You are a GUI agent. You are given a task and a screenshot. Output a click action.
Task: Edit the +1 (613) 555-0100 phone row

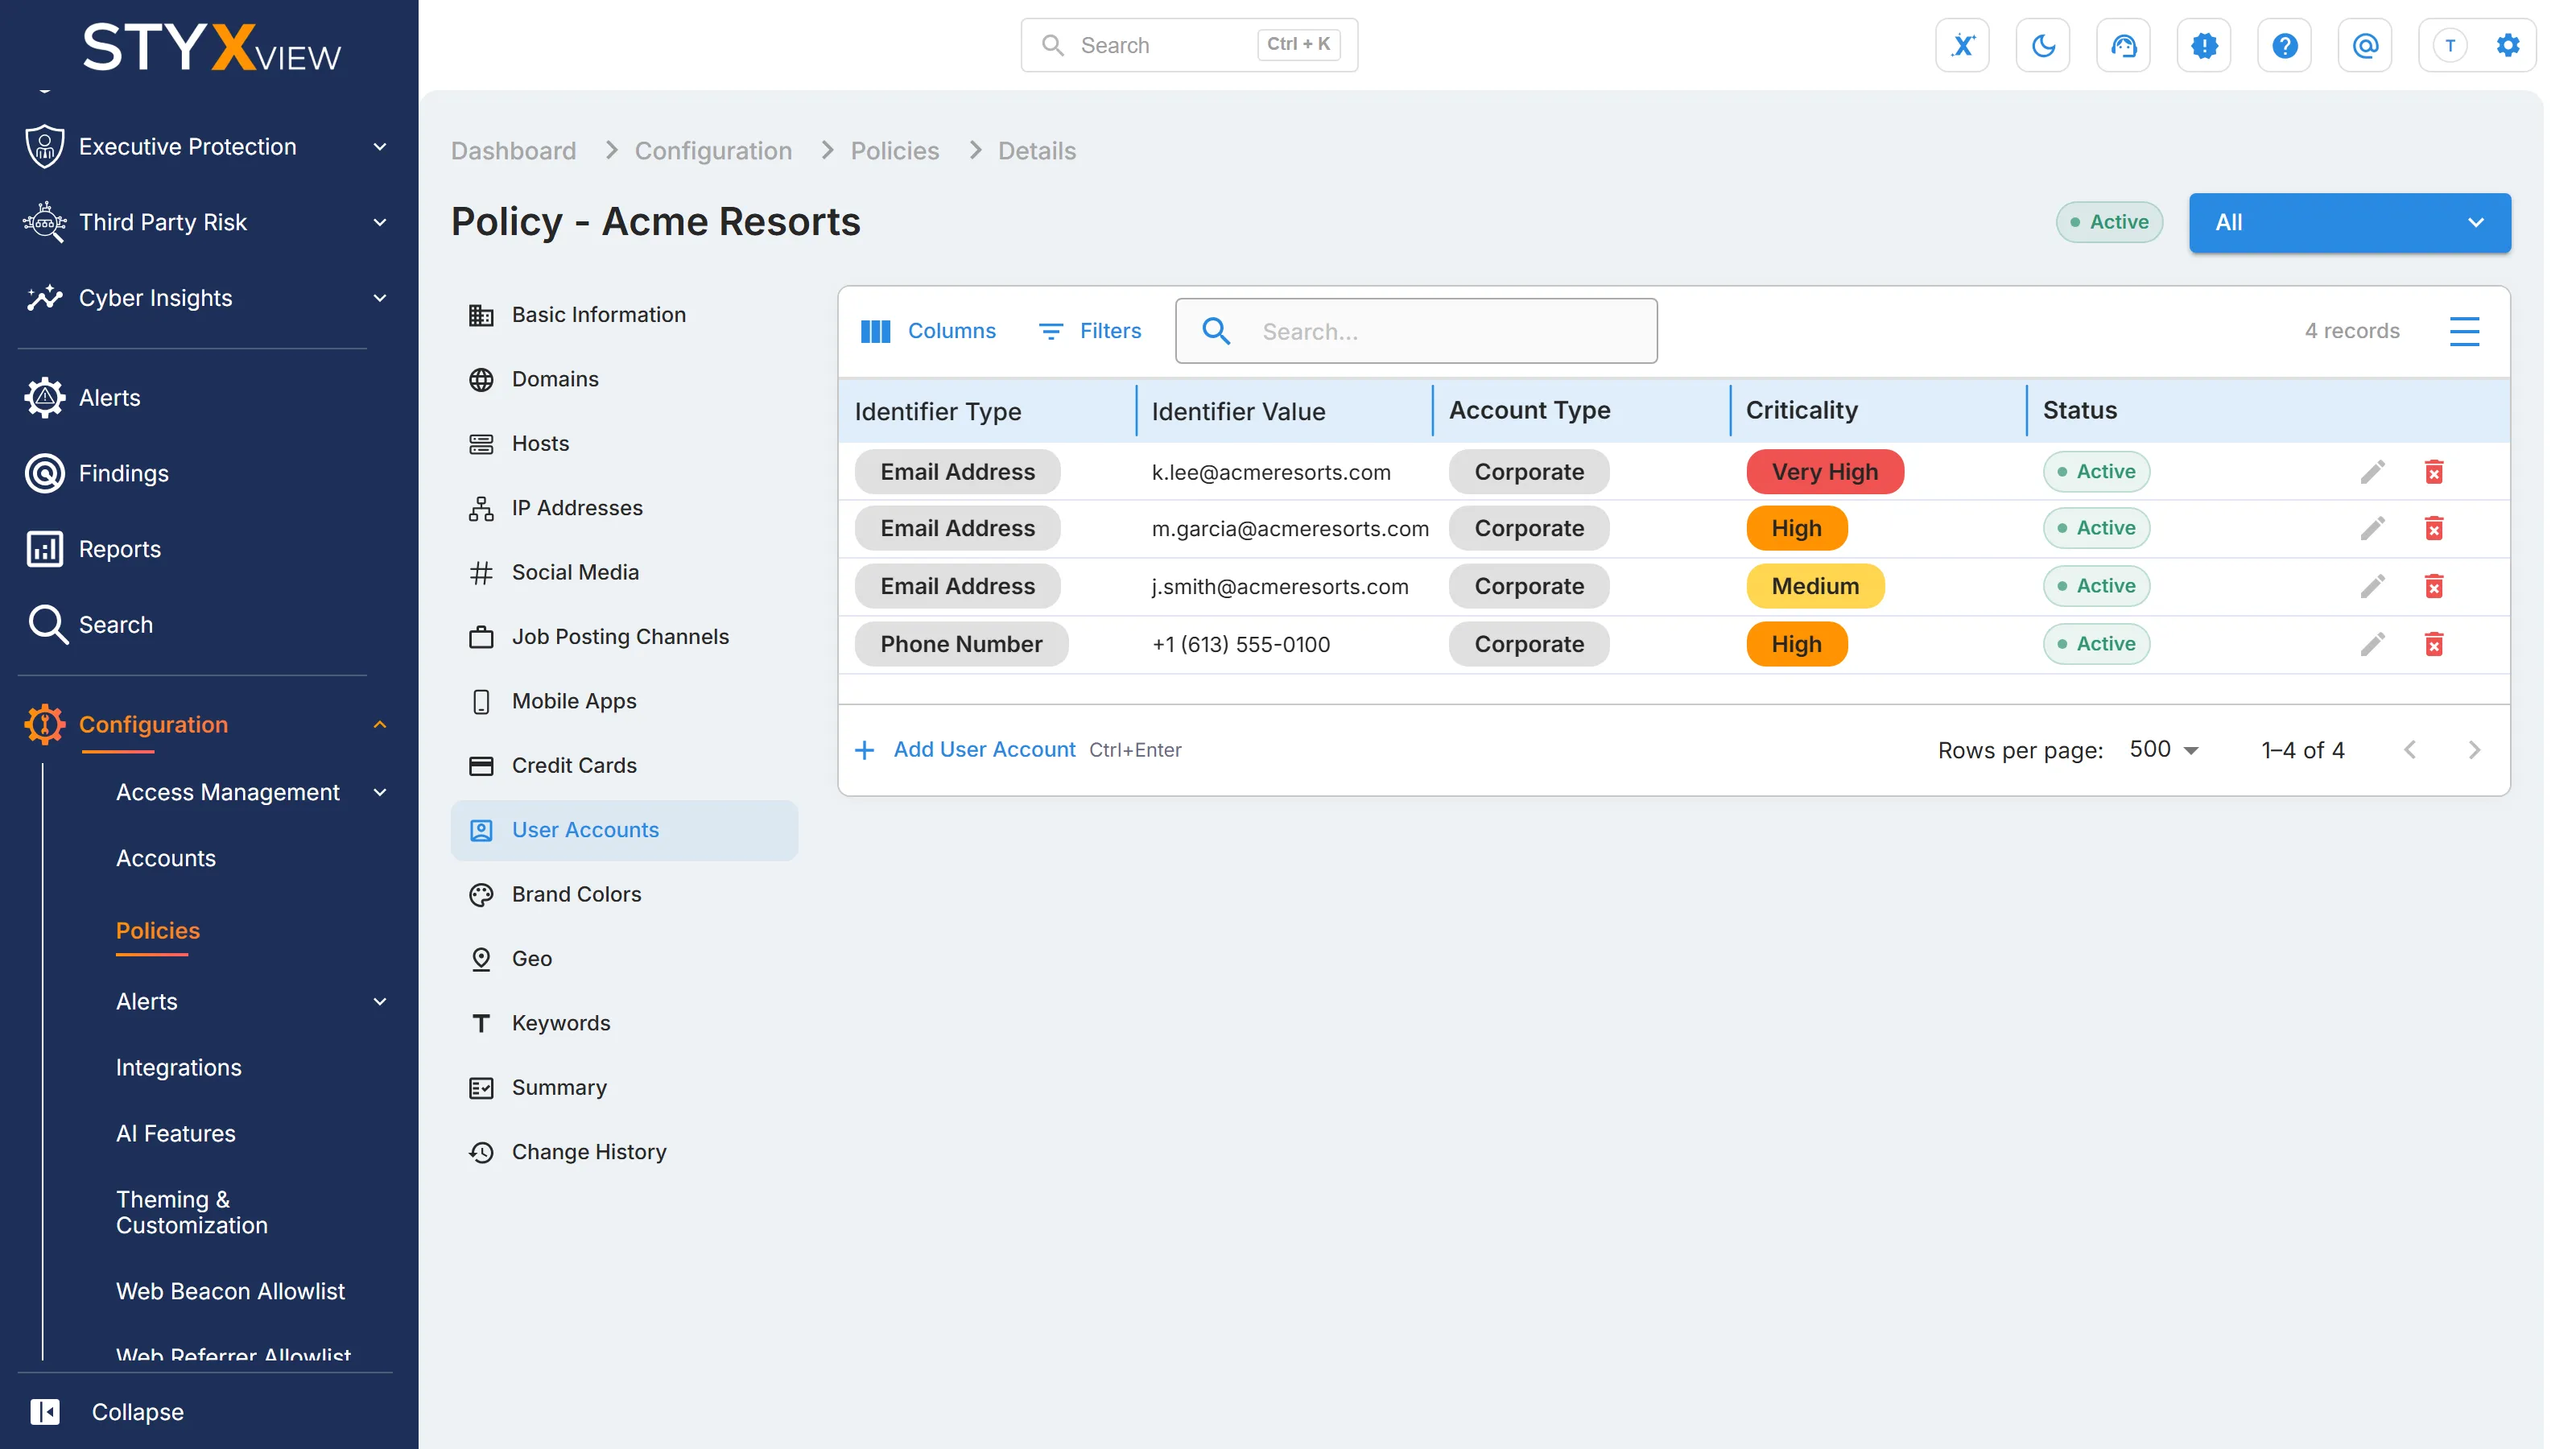(x=2373, y=644)
